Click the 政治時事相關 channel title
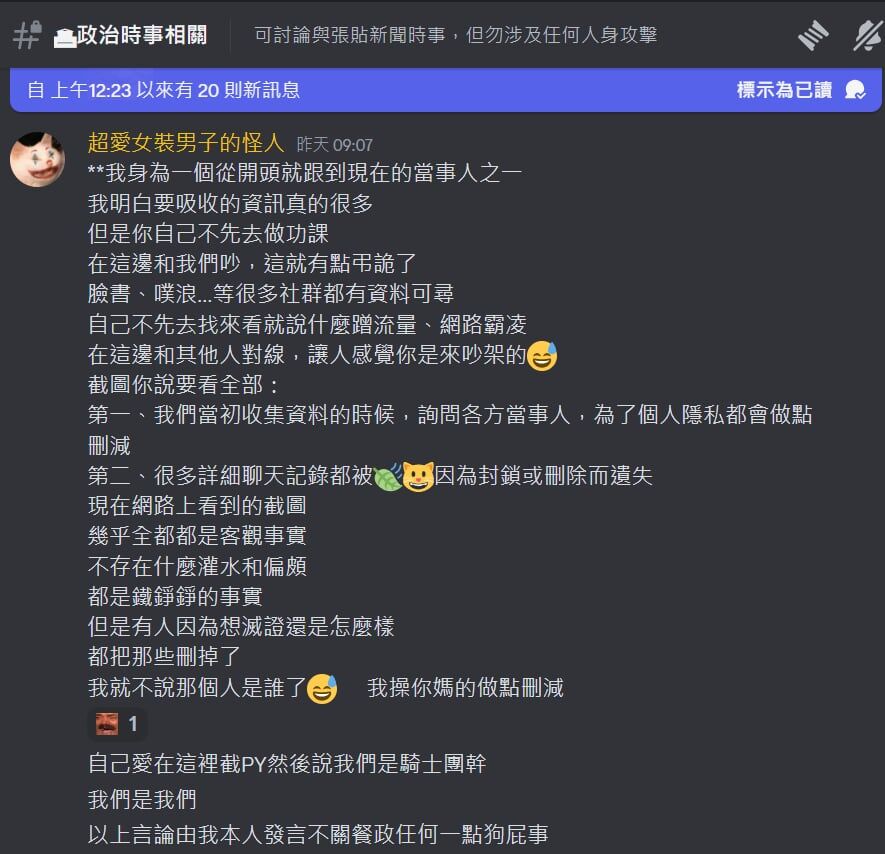Viewport: 885px width, 854px height. click(142, 35)
